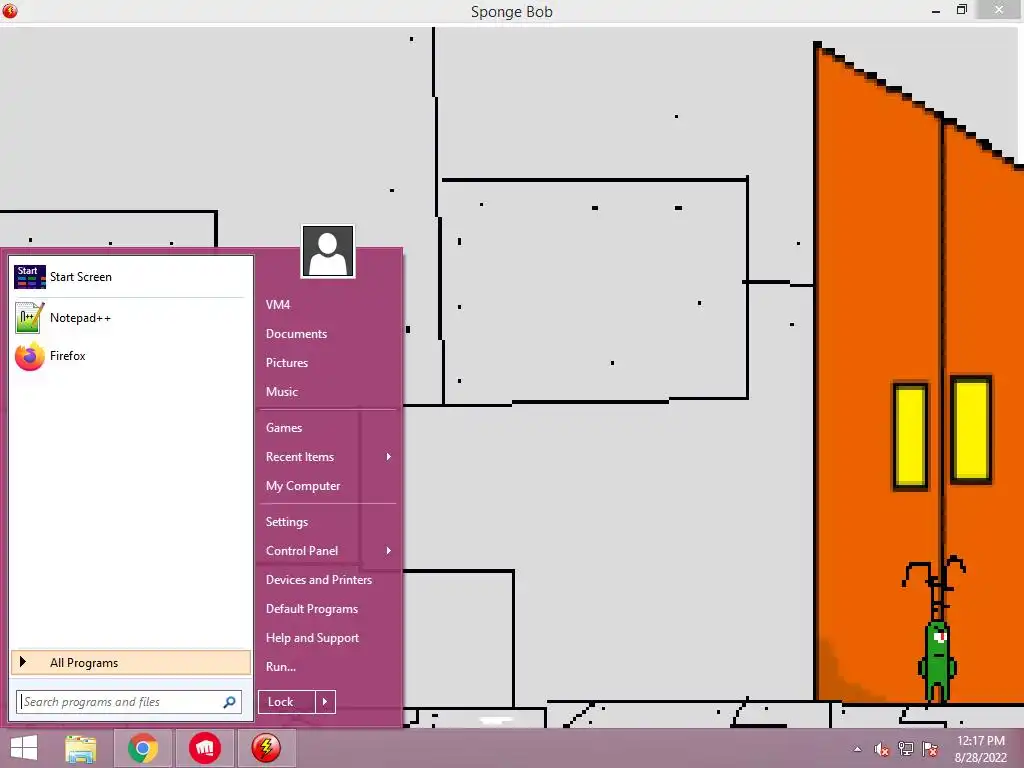Minimize the Sponge Bob window
The image size is (1024, 768).
(936, 10)
